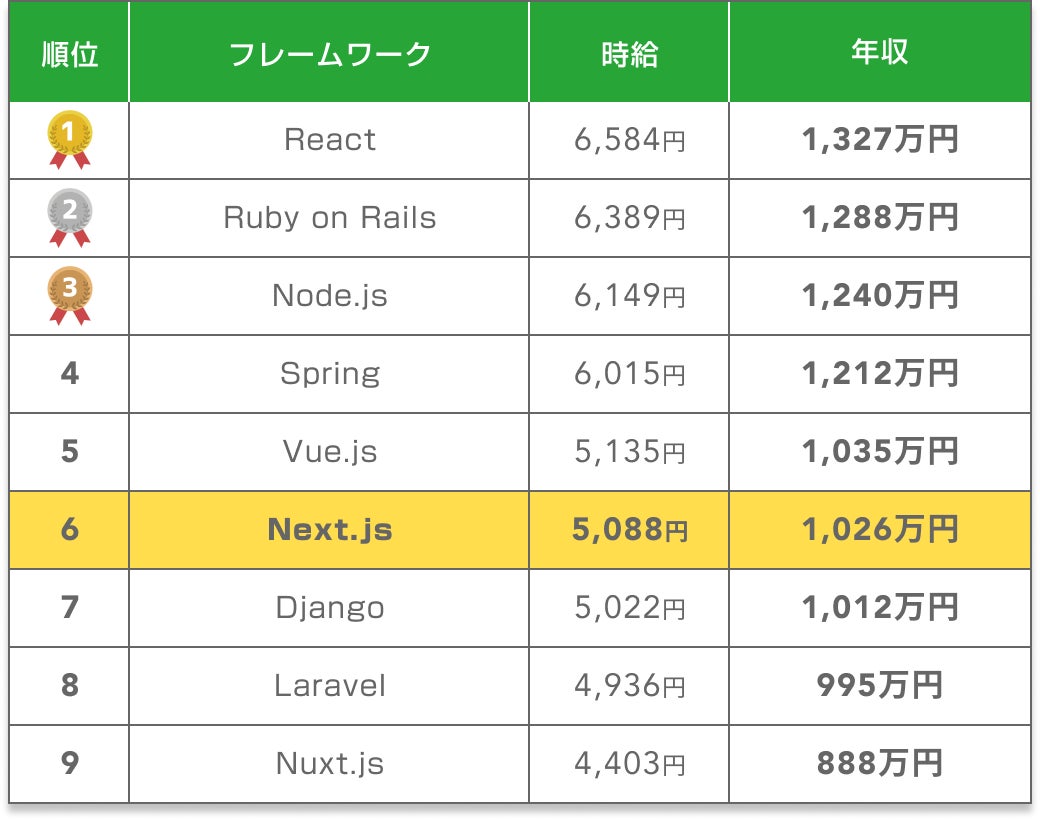
Task: Click the フレームワーク column header
Action: point(330,53)
